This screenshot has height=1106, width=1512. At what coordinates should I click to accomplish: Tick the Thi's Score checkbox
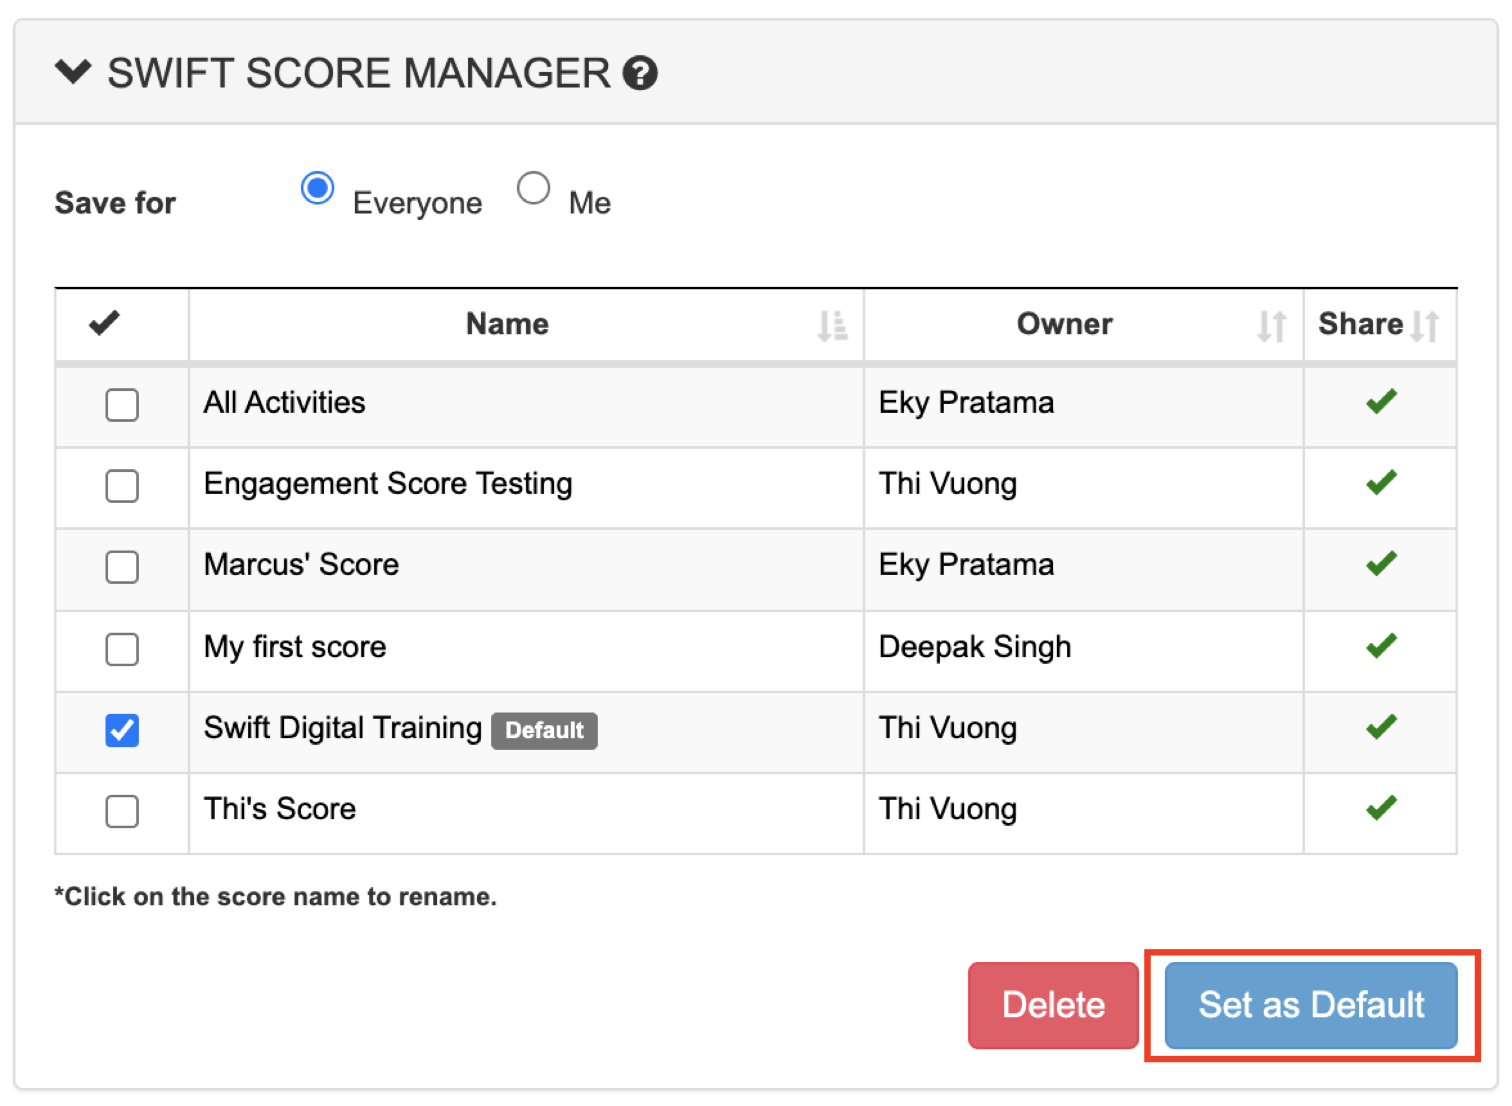(122, 811)
